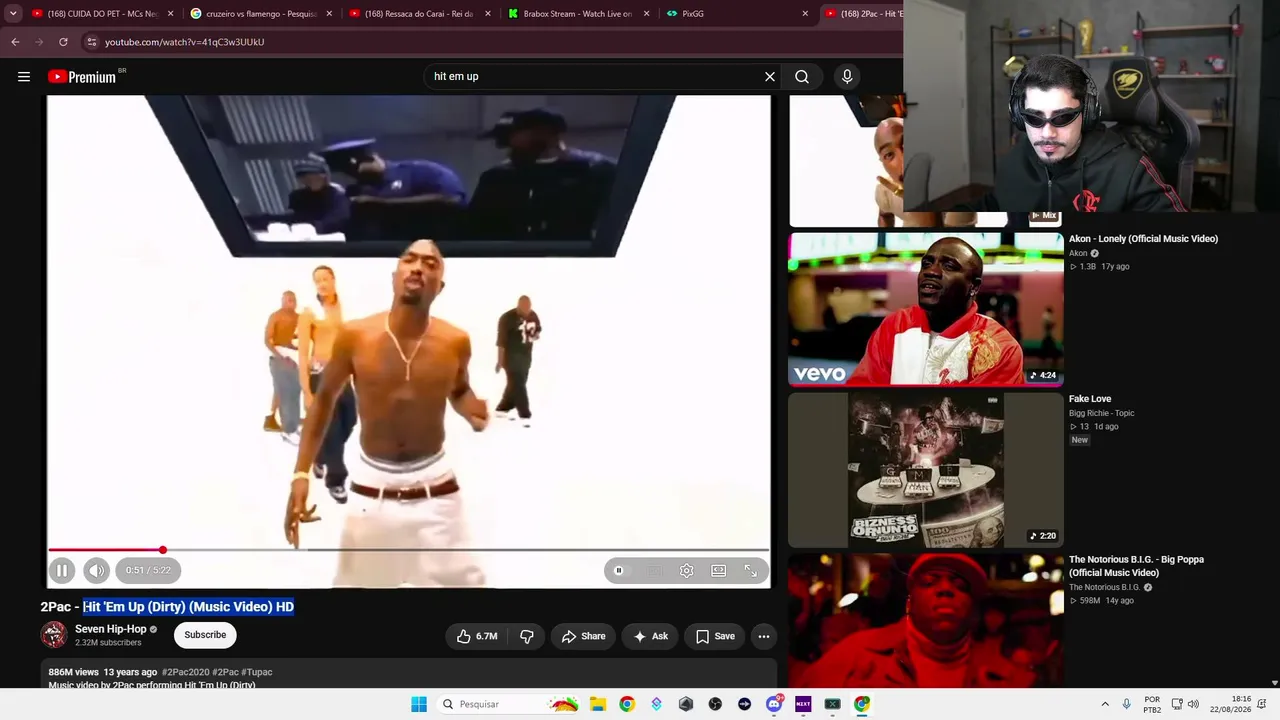Click the search magnifier button
Image resolution: width=1280 pixels, height=720 pixels.
tap(802, 77)
